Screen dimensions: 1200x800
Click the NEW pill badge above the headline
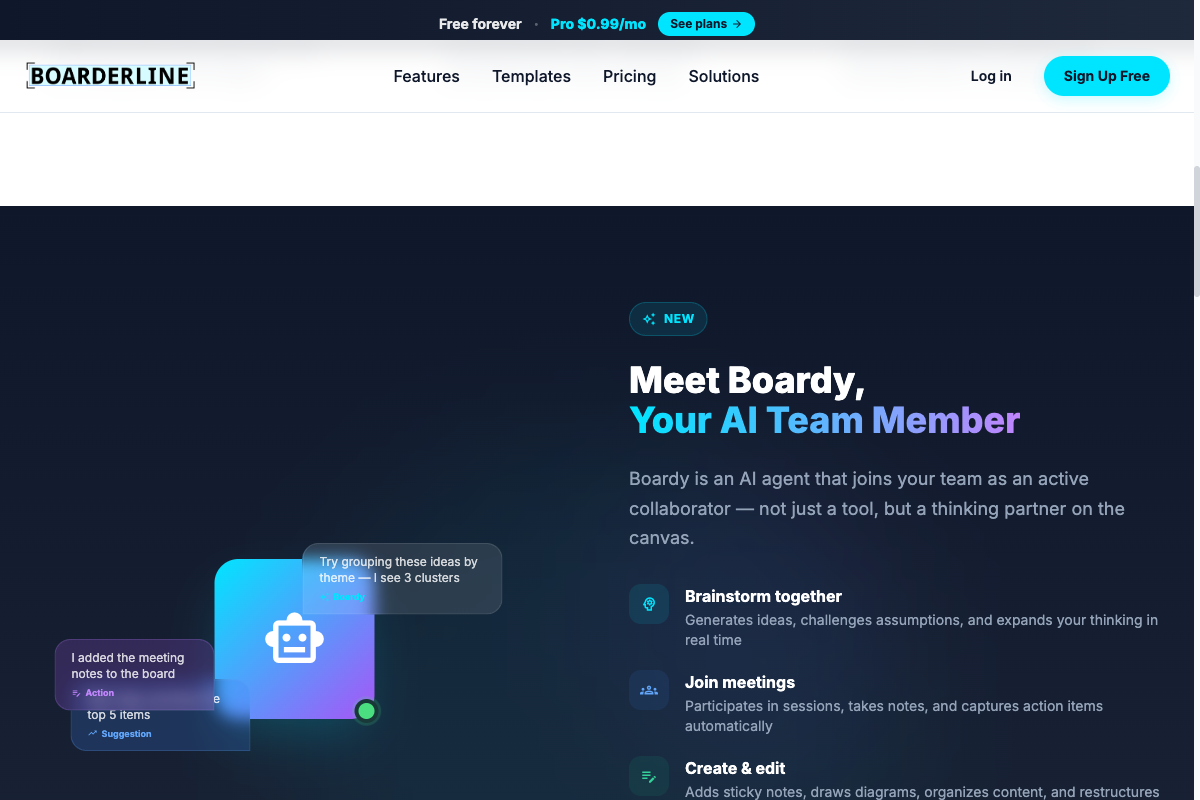pos(667,318)
